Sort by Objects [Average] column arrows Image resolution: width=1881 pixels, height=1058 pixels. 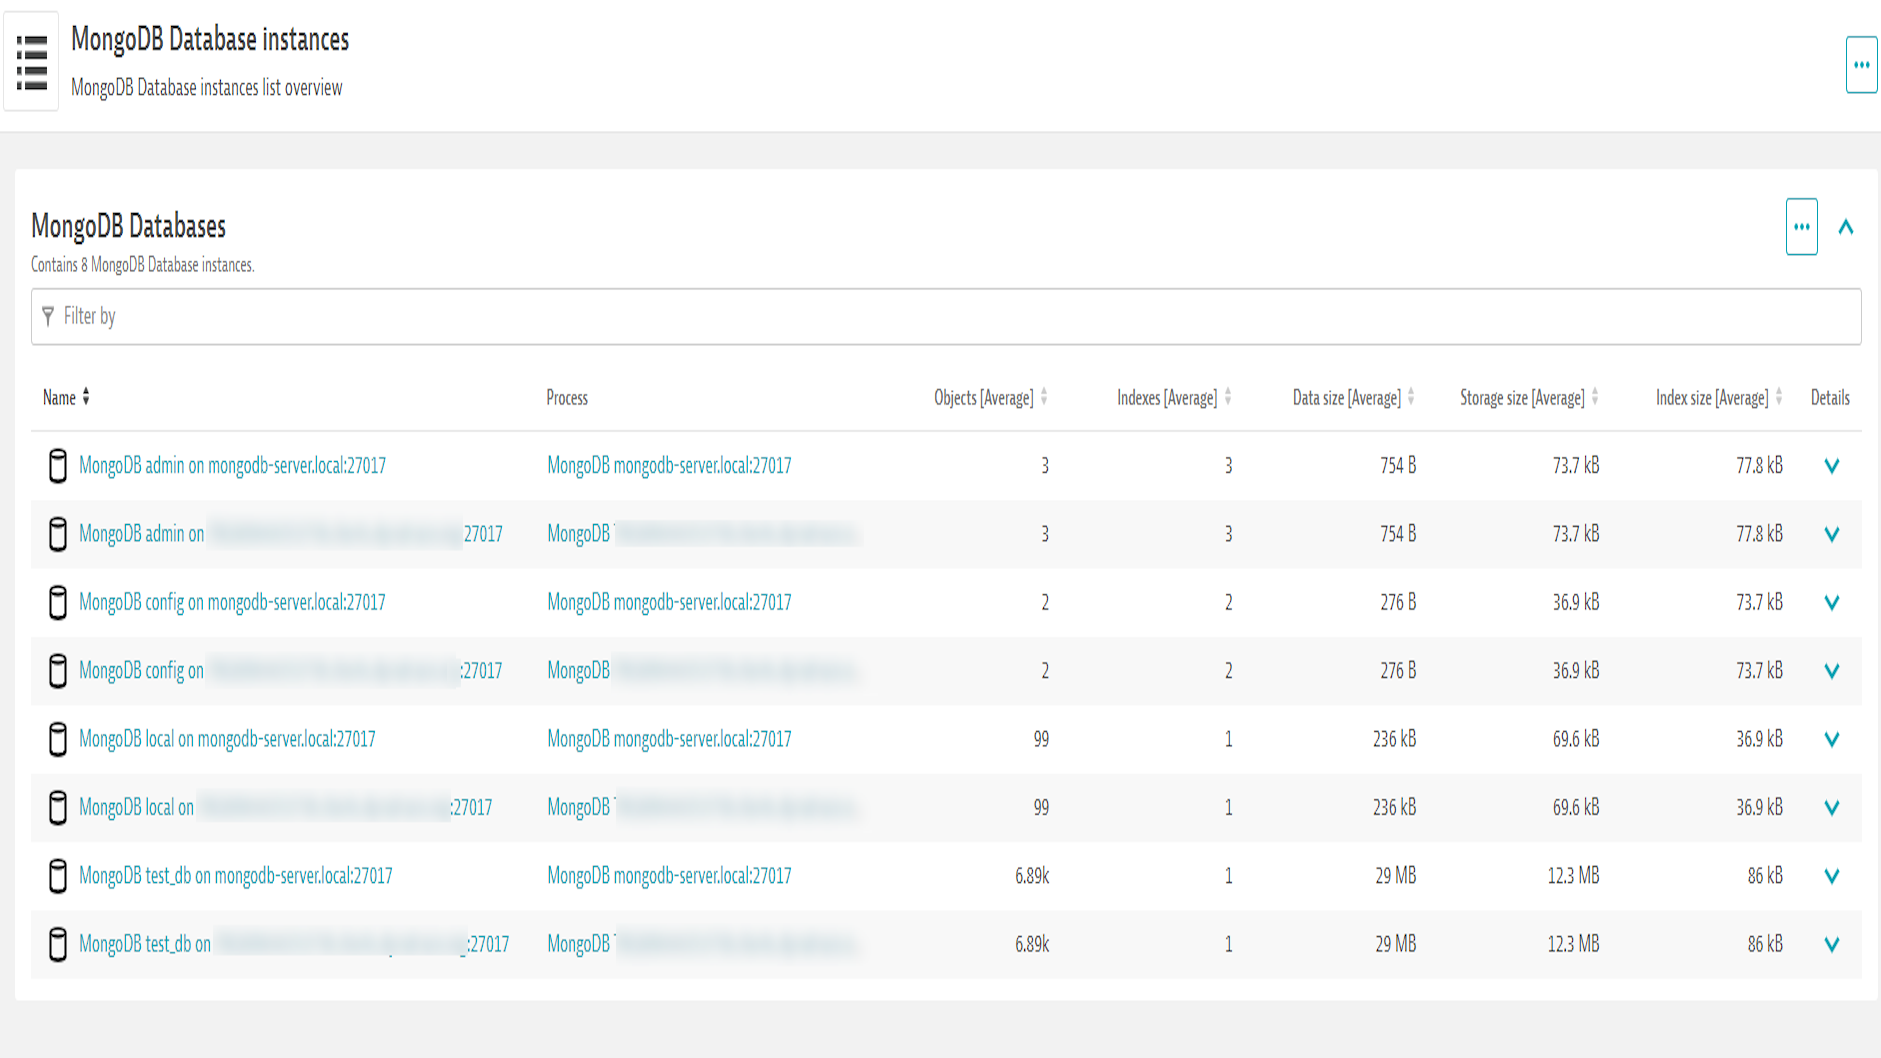click(1044, 397)
